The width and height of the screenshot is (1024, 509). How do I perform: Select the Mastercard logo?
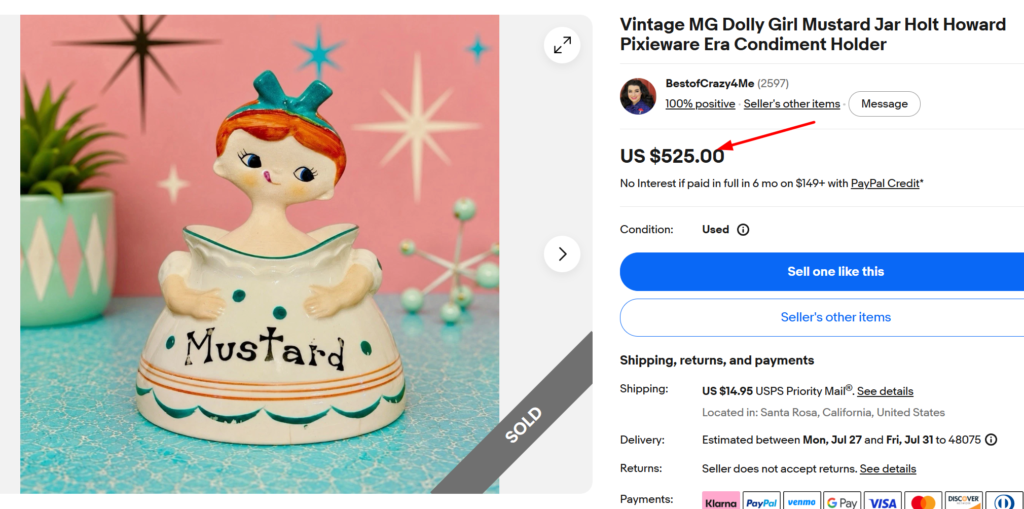pos(923,501)
